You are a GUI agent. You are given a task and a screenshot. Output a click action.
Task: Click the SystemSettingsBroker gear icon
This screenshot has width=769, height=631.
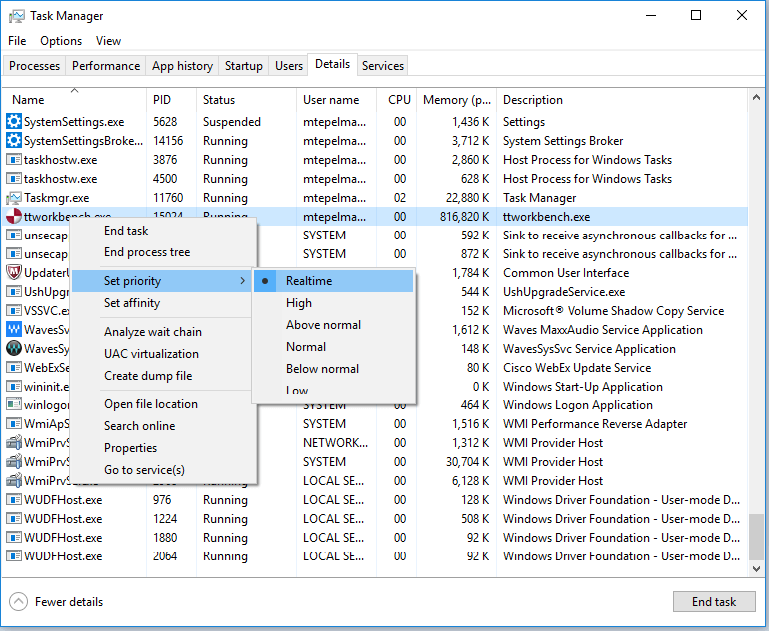[14, 141]
